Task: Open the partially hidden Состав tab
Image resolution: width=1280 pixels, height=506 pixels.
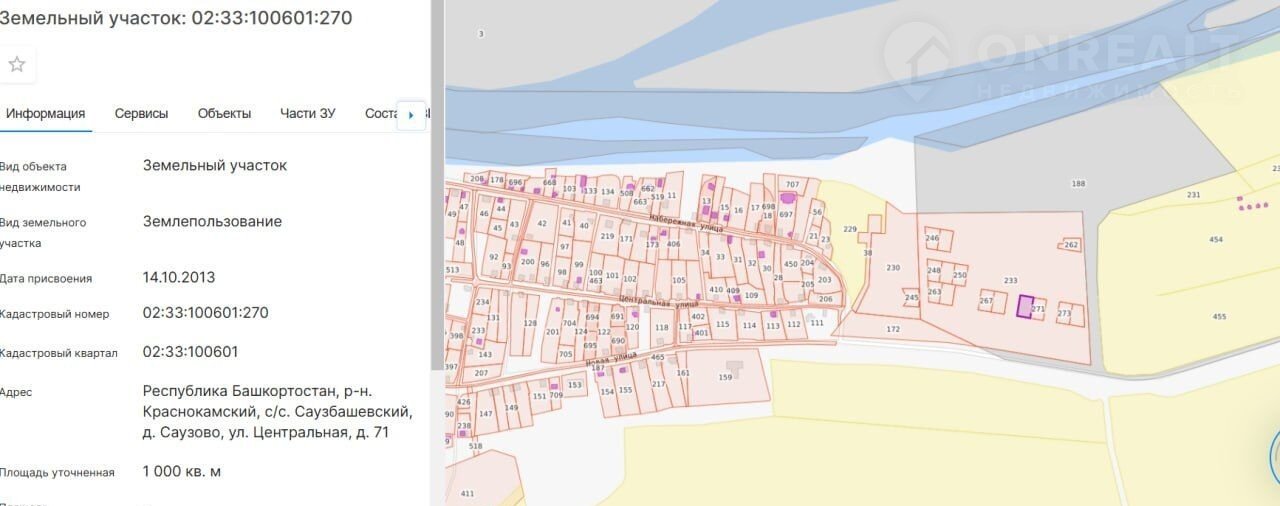Action: (x=381, y=113)
